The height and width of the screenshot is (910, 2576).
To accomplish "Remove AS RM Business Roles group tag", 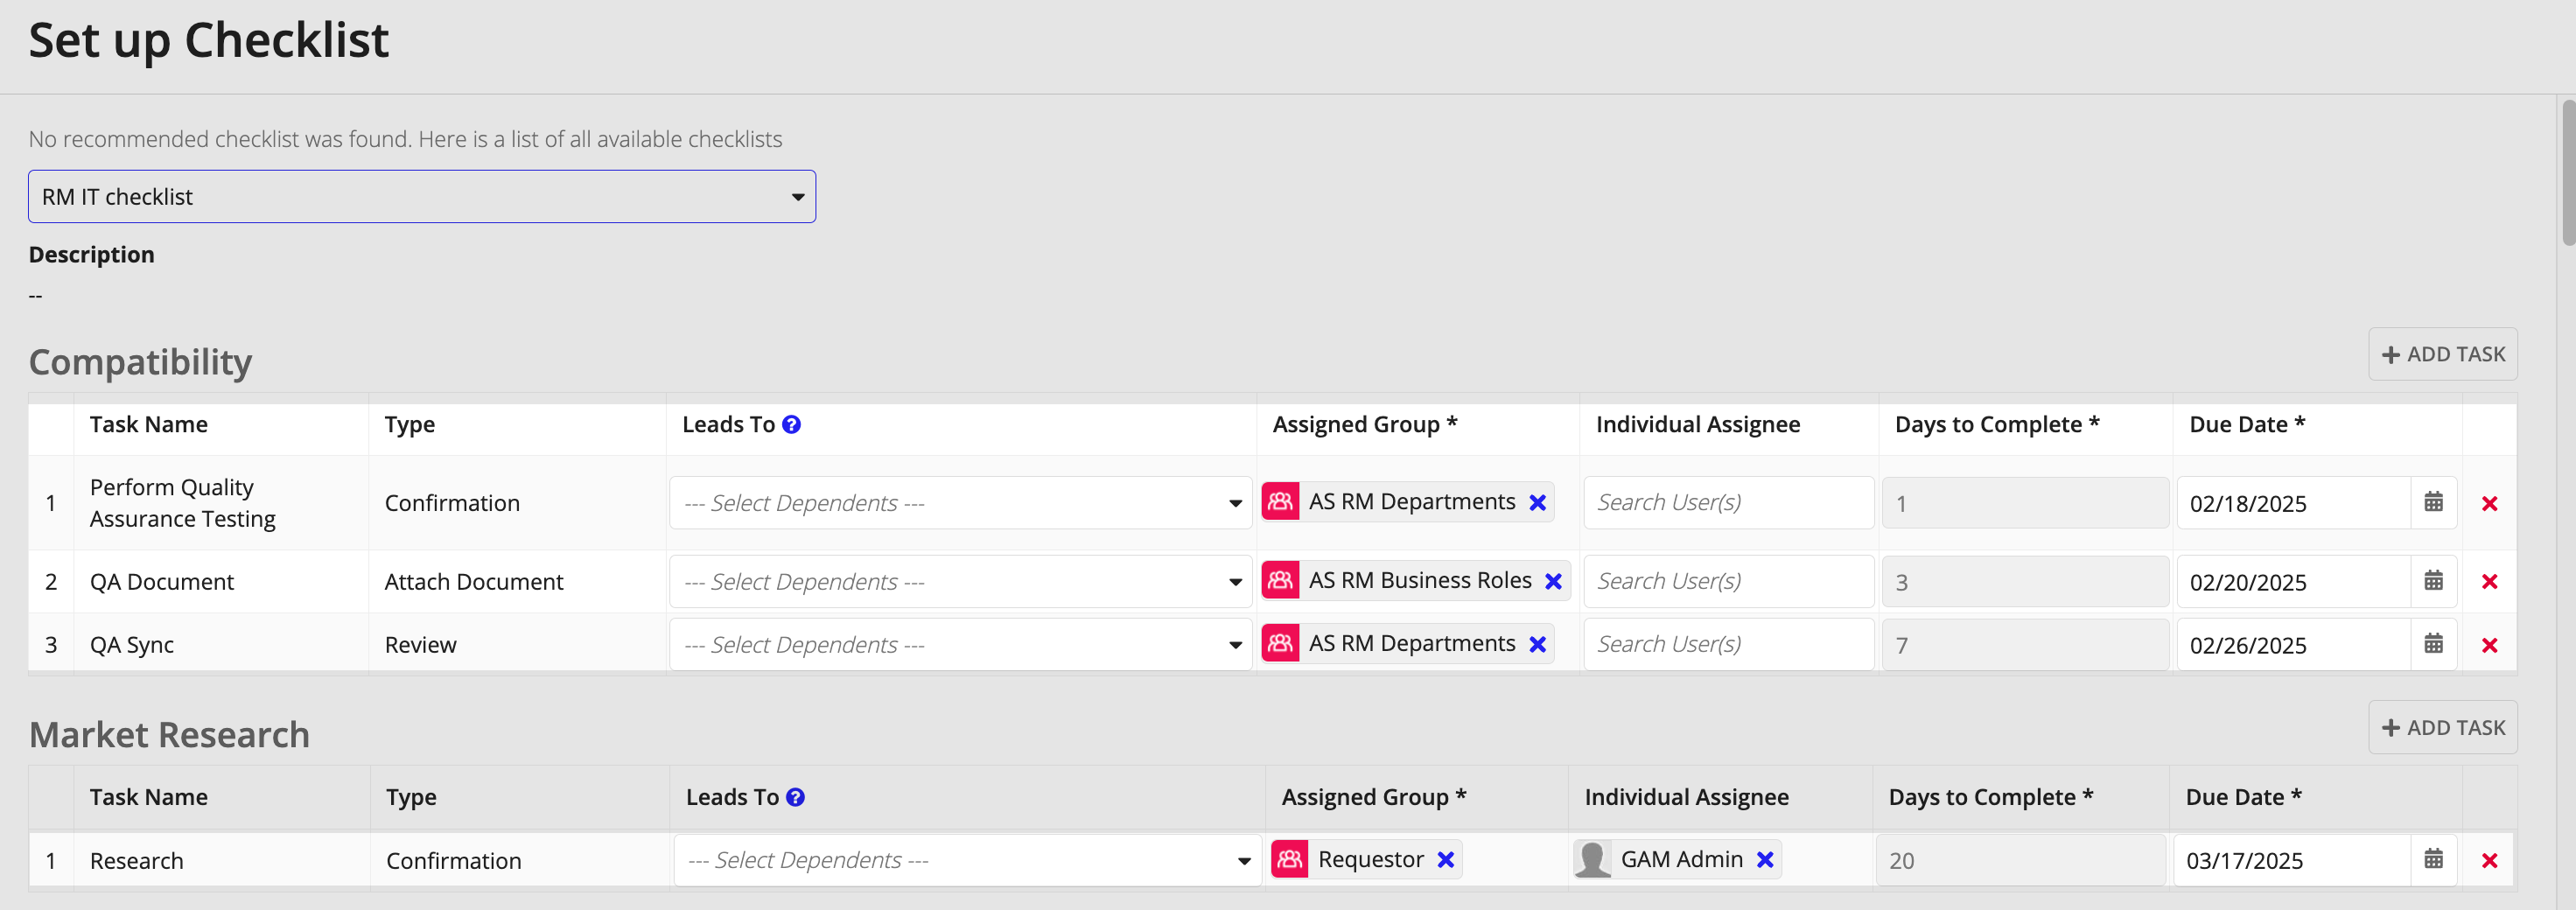I will tap(1553, 582).
